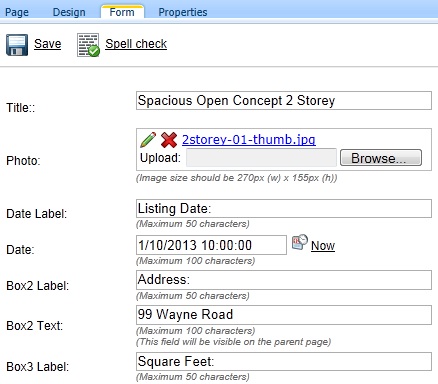The height and width of the screenshot is (384, 438).
Task: Switch to the Design tab
Action: pos(69,12)
